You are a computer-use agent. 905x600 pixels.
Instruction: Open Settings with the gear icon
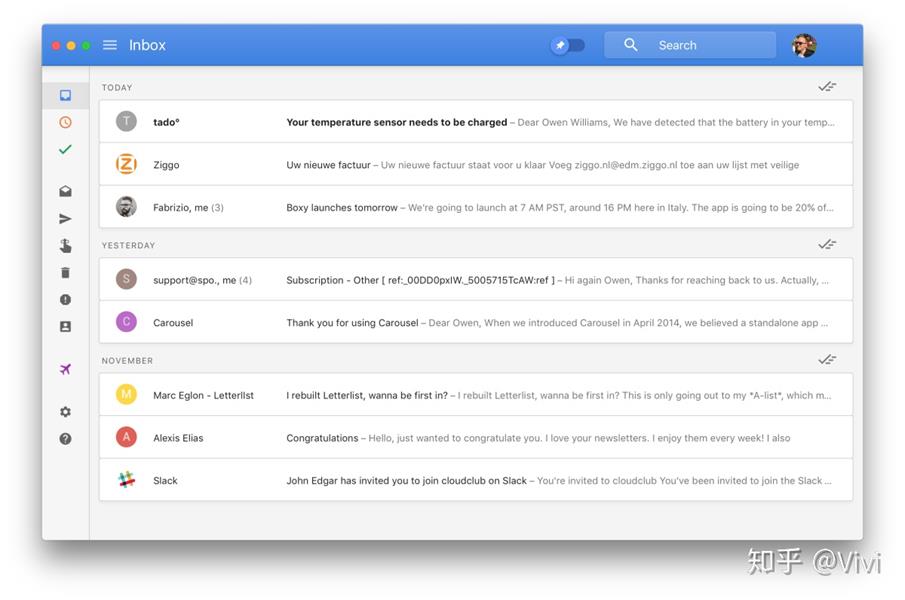tap(65, 411)
